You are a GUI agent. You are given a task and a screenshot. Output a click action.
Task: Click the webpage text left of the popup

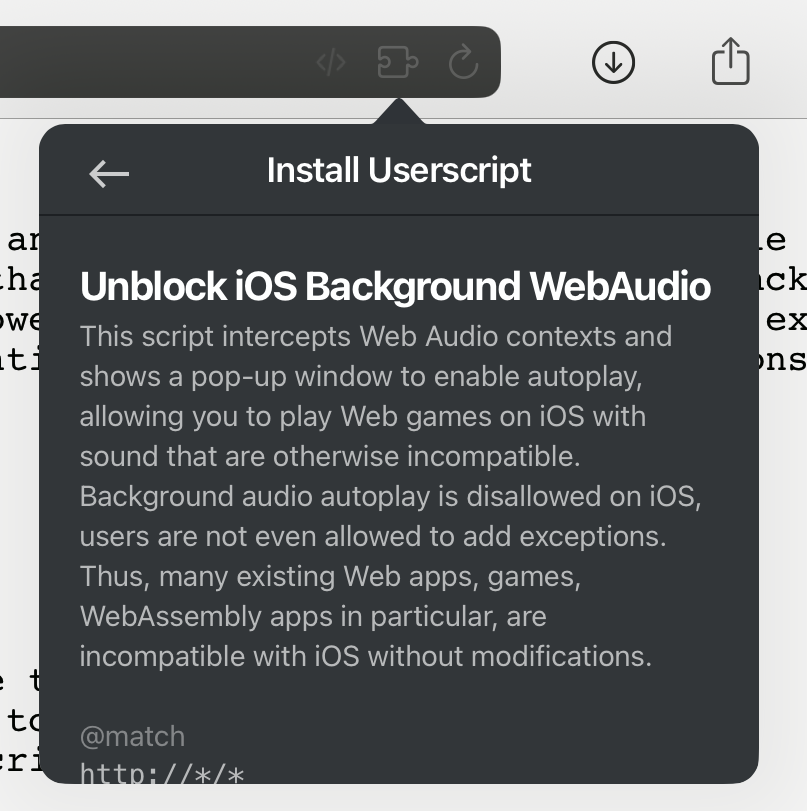(20, 300)
